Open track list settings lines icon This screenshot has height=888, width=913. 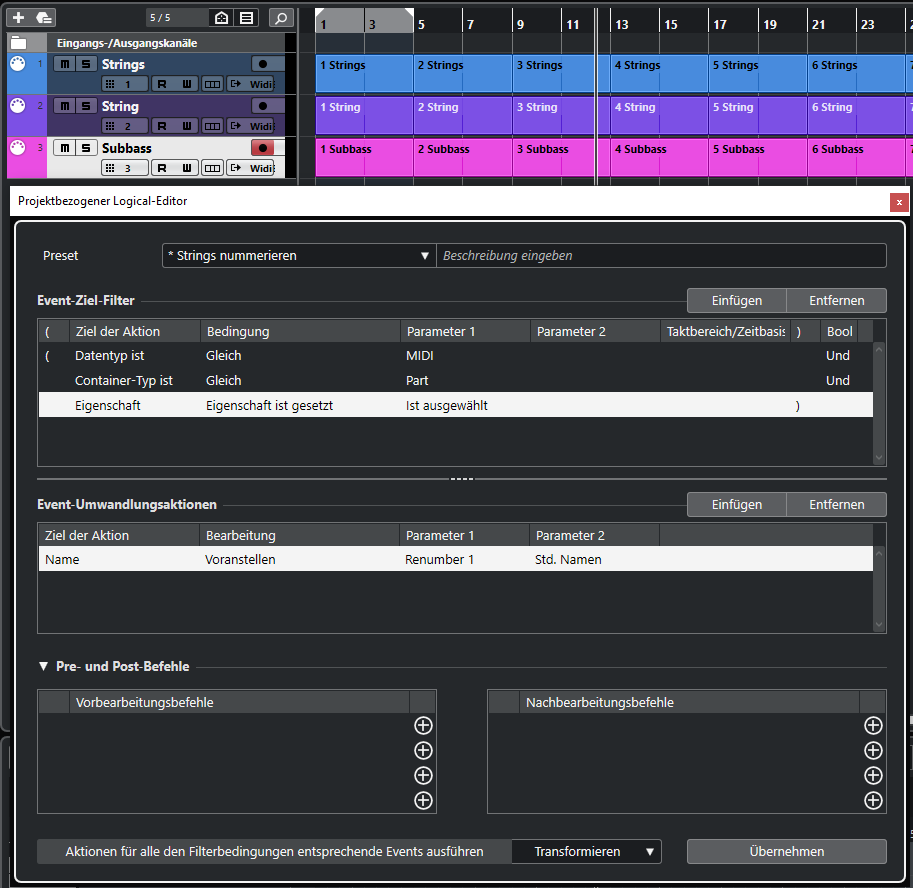247,17
